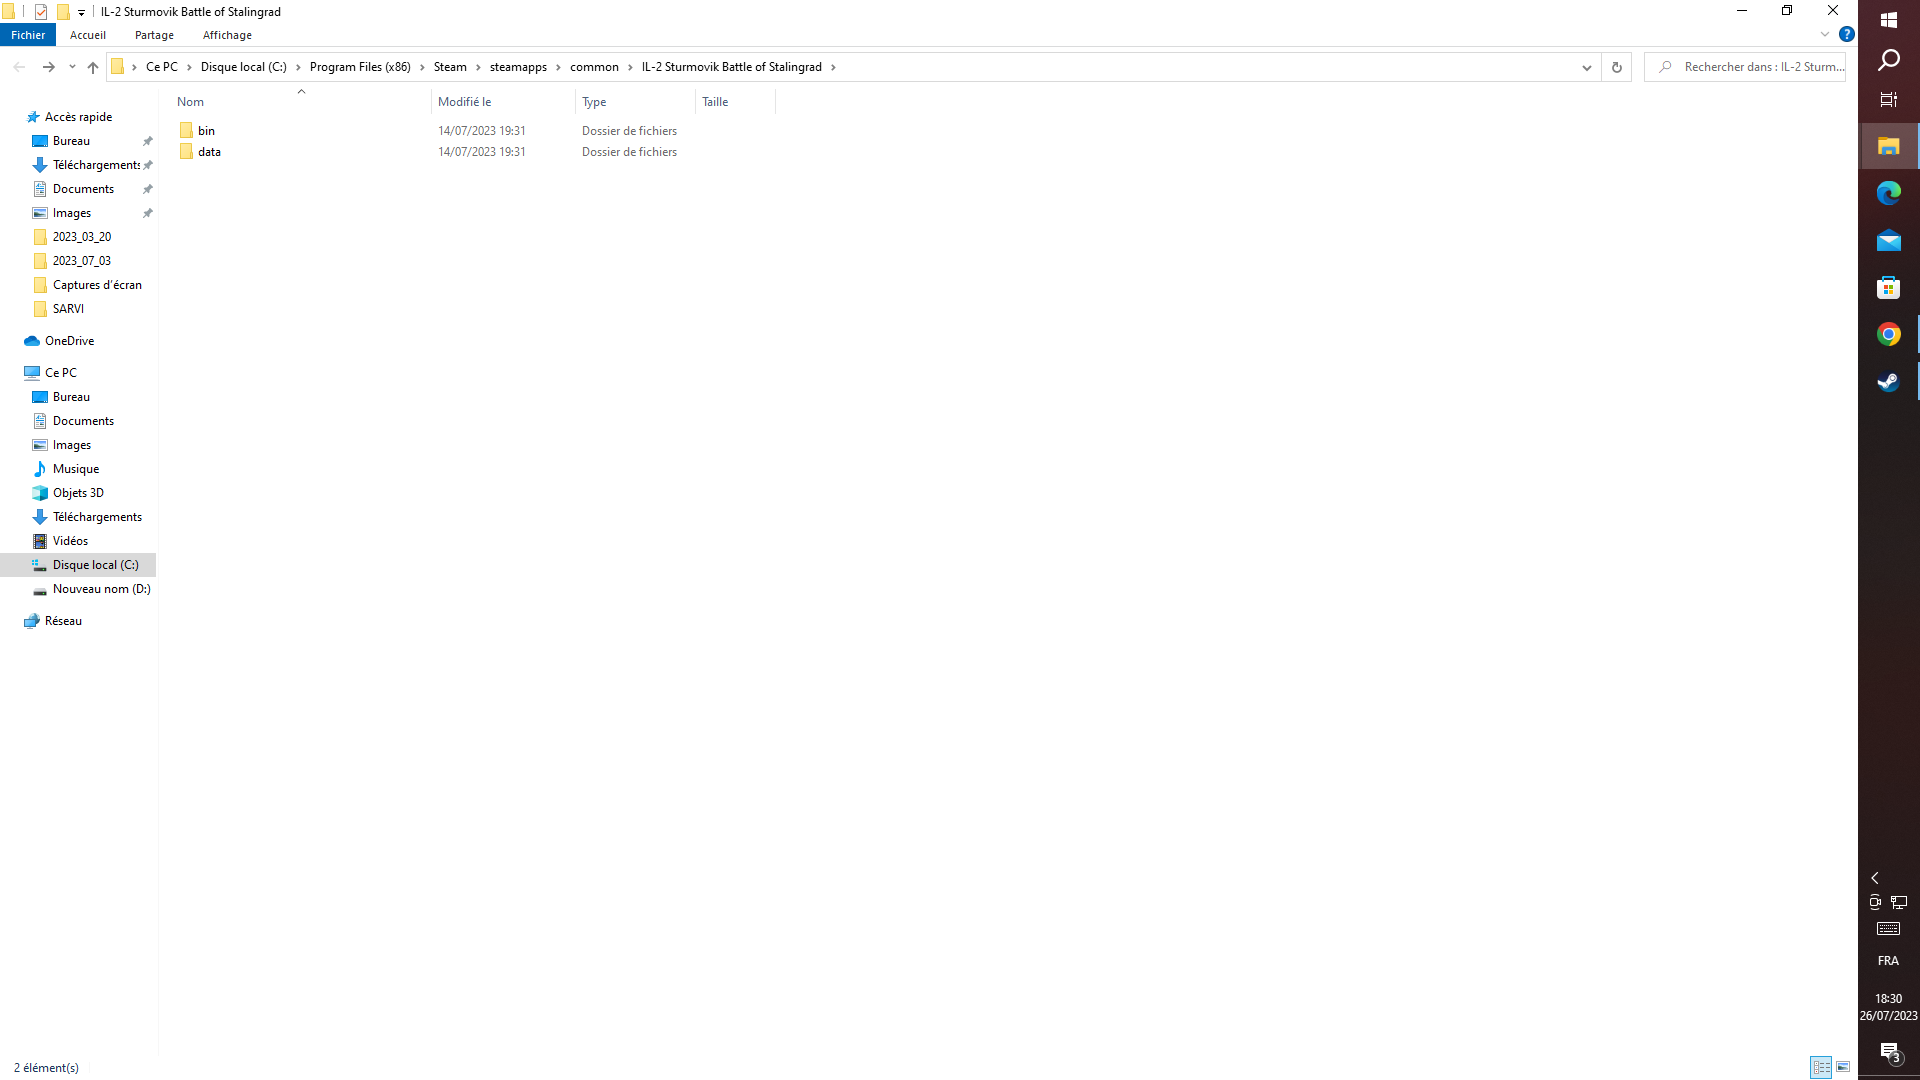Click FRA input language indicator
This screenshot has width=1920, height=1080.
[x=1888, y=961]
